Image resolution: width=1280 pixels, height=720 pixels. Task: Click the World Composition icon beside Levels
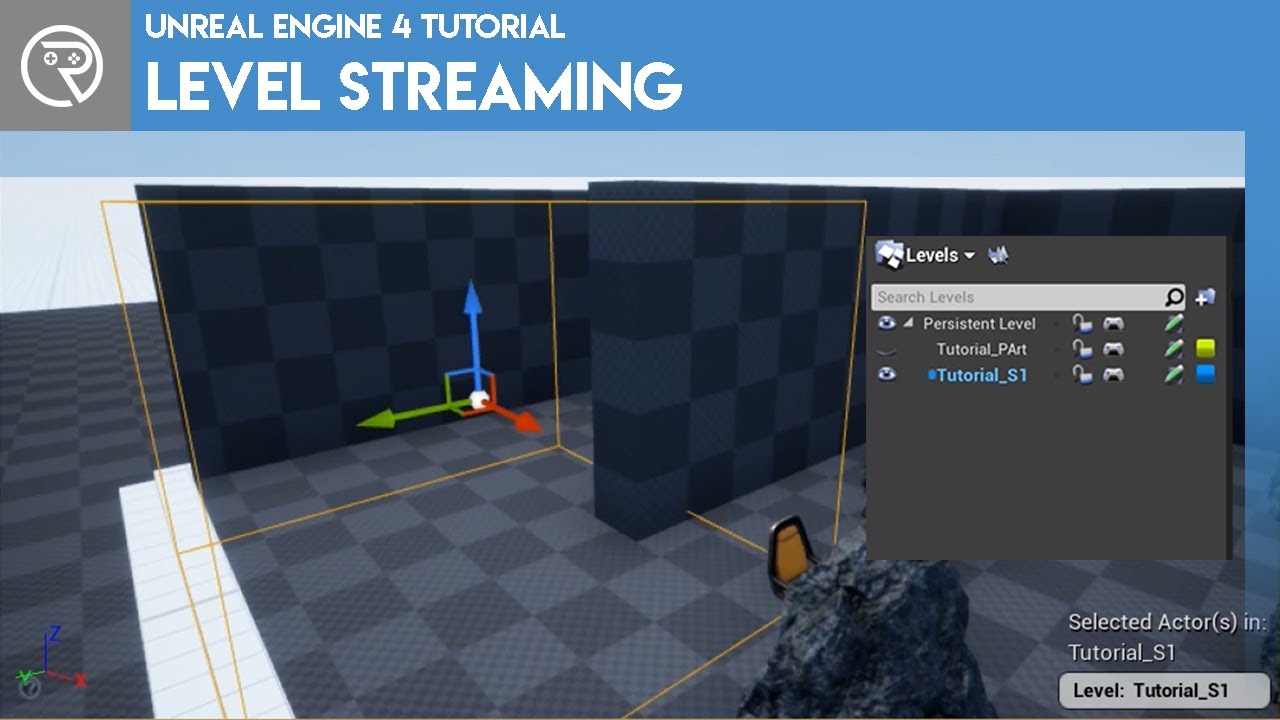pos(998,255)
